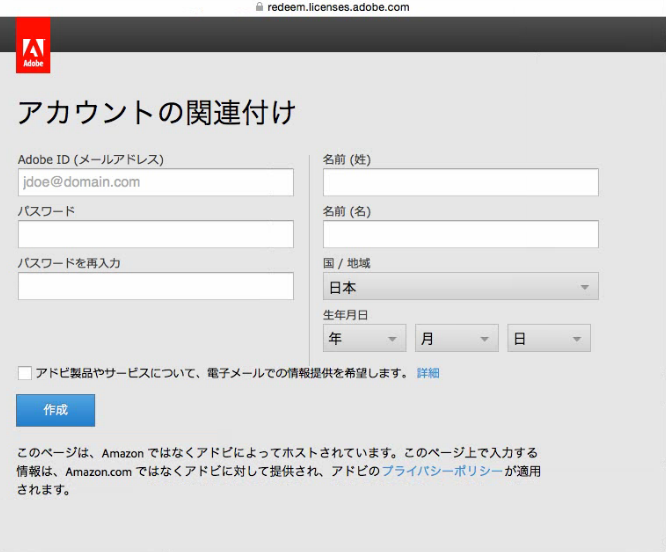Open the プライバシーポリシー link
This screenshot has height=552, width=666.
pyautogui.click(x=442, y=471)
